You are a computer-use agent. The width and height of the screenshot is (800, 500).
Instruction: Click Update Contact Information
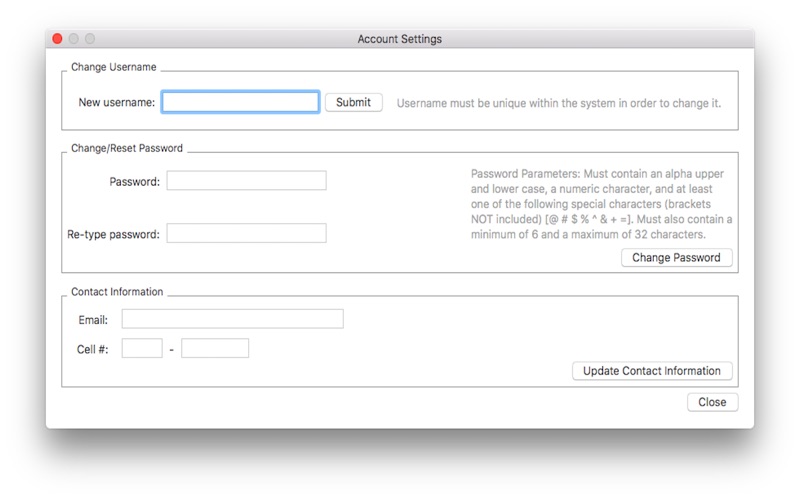[x=652, y=371]
